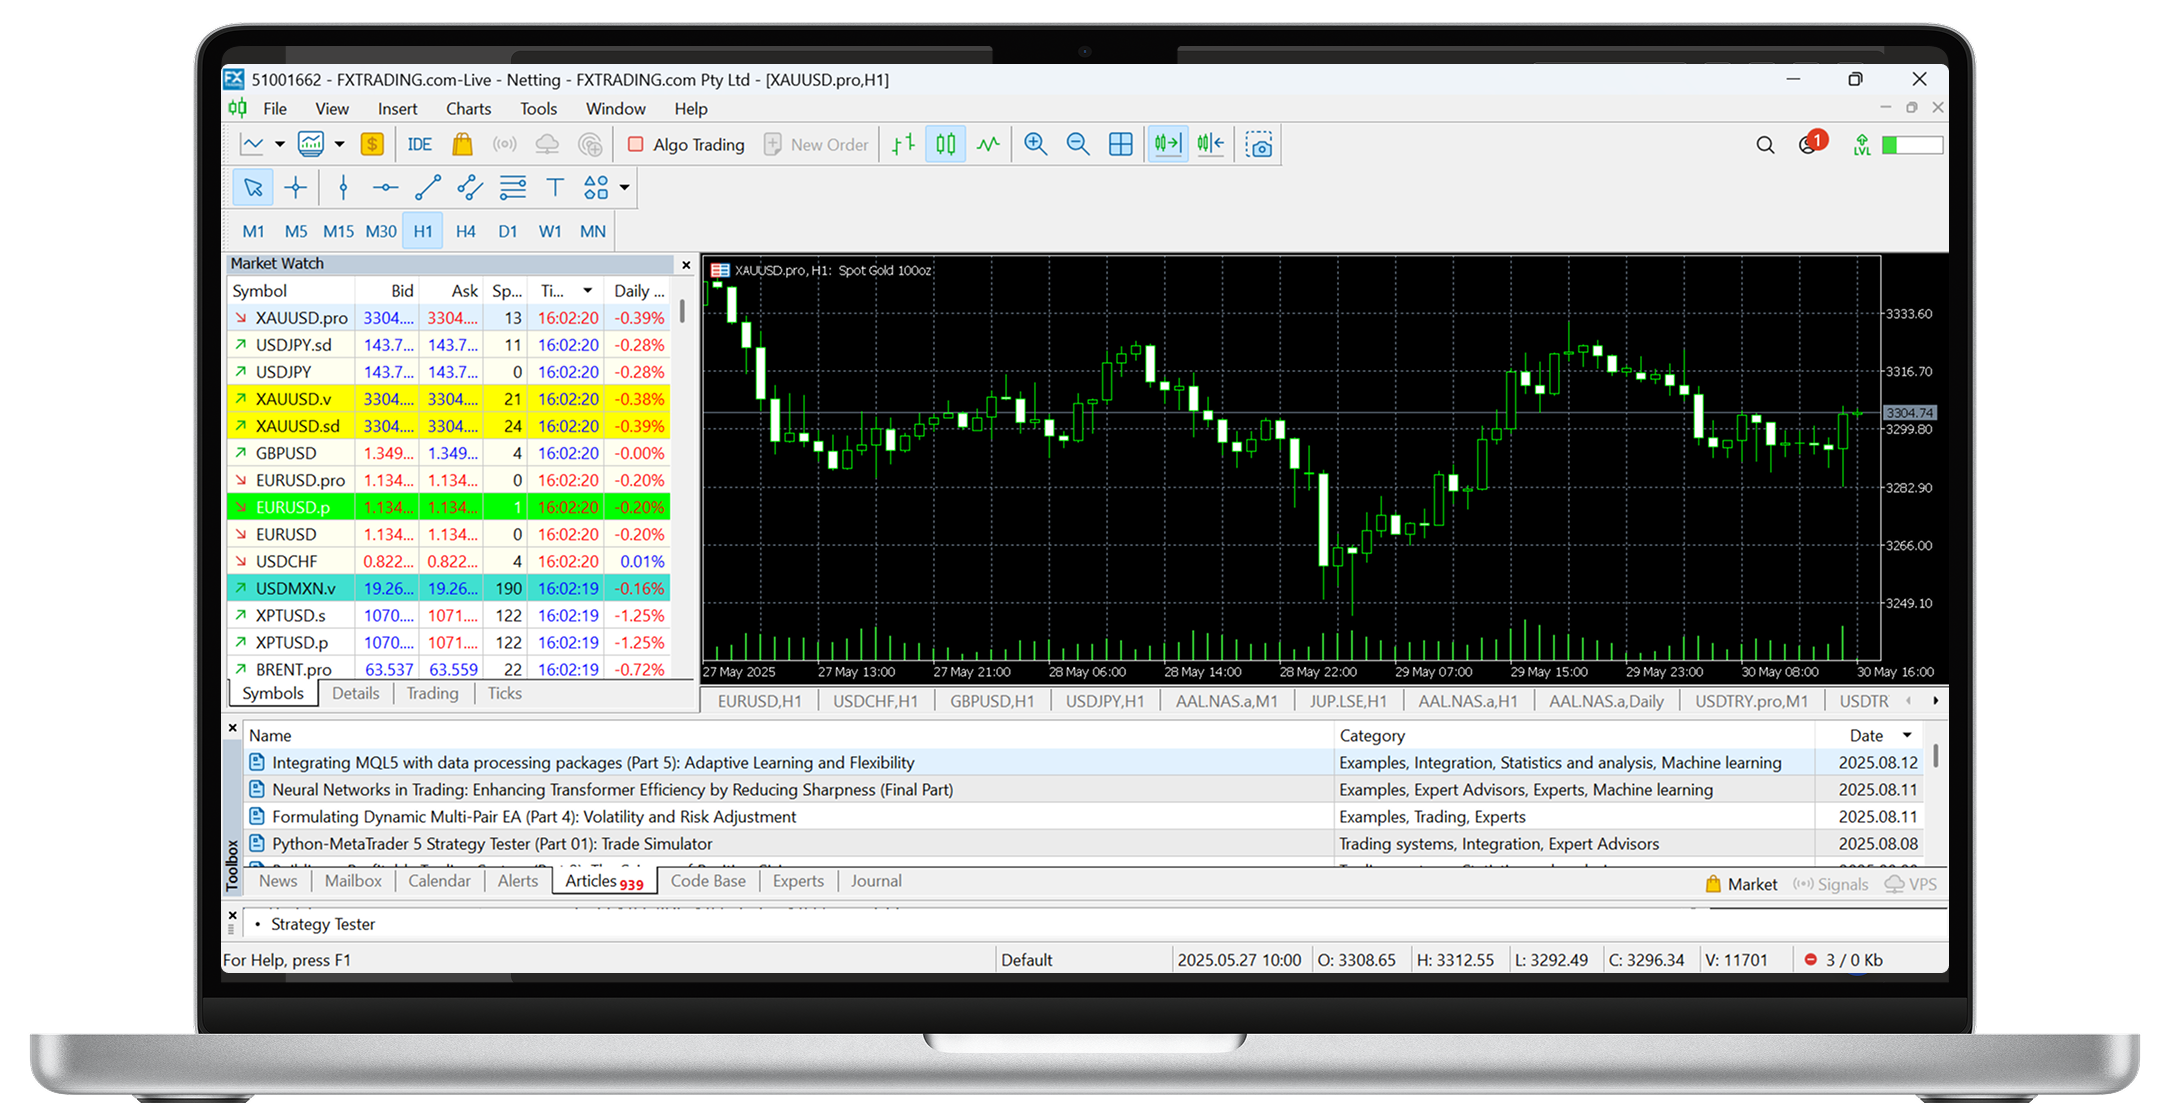Select the Crosshair tool
This screenshot has width=2170, height=1114.
coord(295,187)
